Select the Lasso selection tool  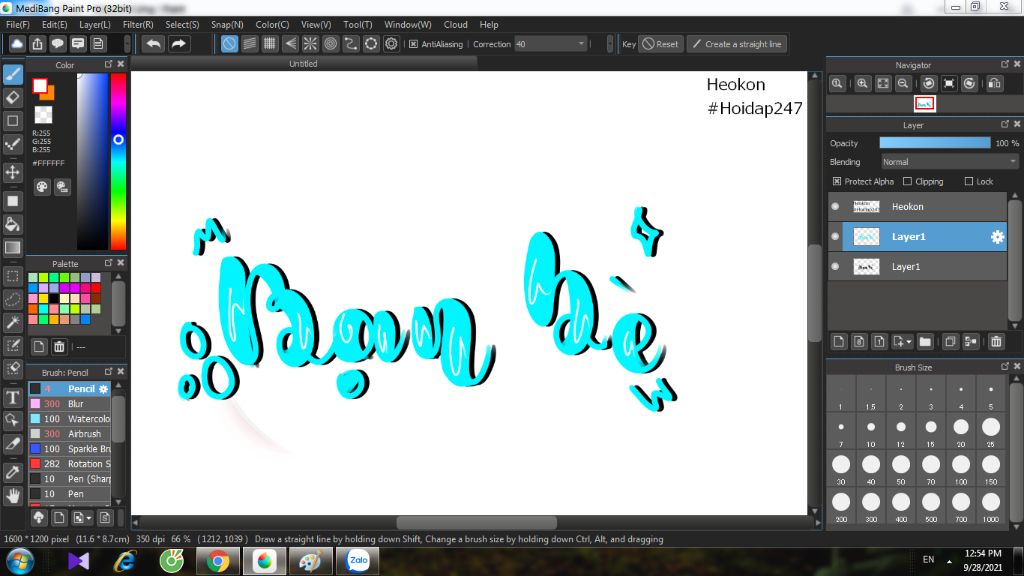(12, 300)
